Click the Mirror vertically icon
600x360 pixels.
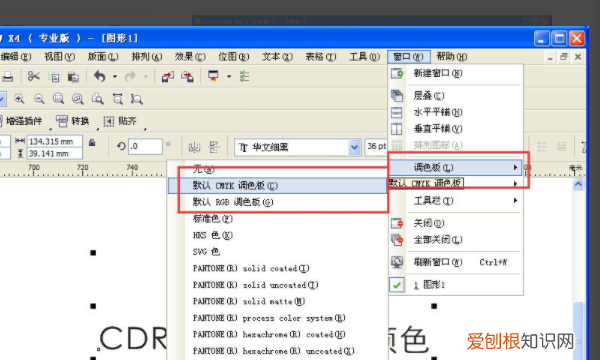214,147
